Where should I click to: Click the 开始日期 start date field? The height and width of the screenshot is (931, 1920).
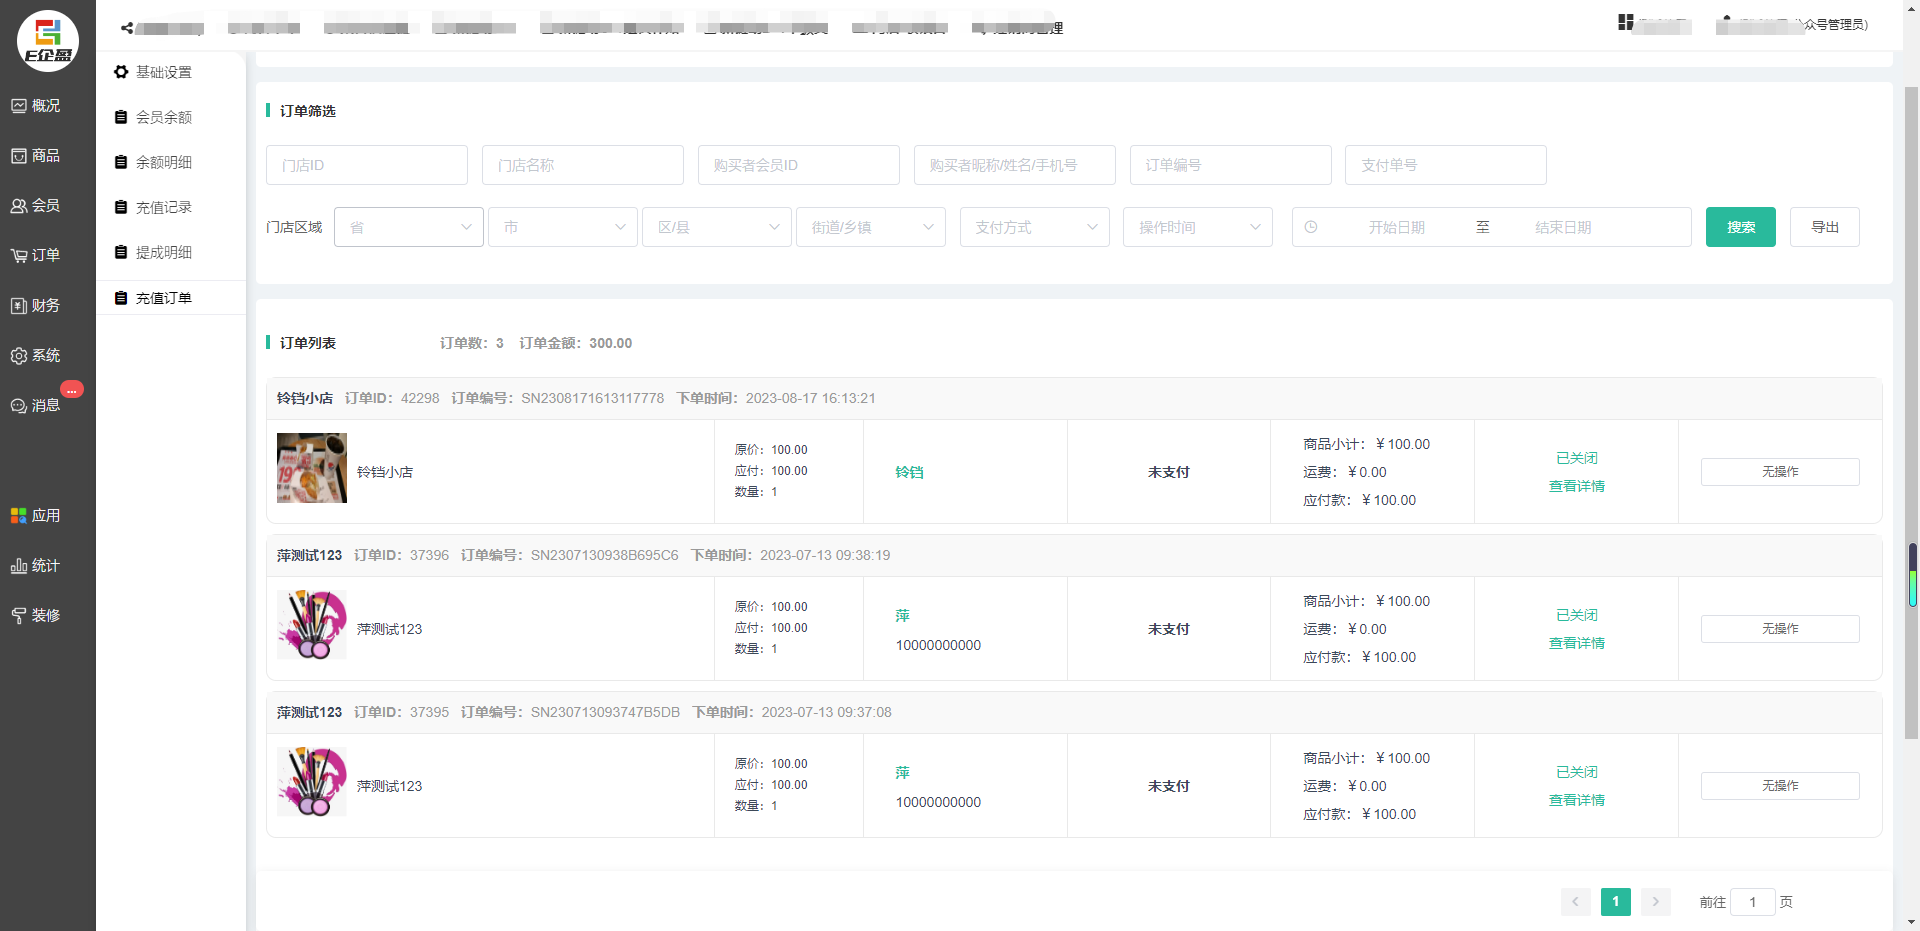point(1396,227)
